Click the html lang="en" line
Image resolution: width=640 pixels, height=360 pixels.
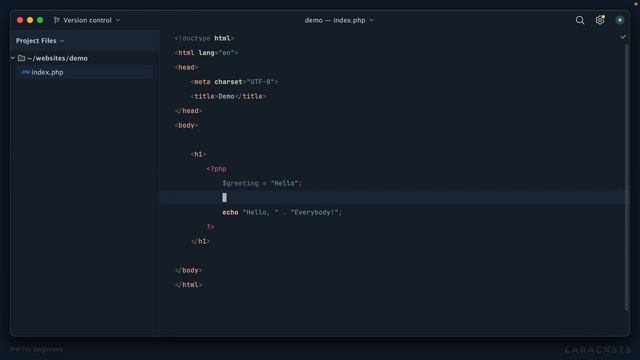[x=206, y=53]
